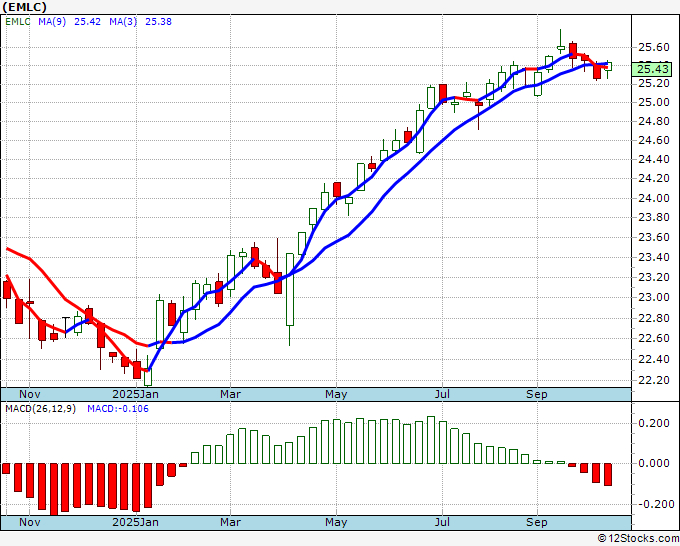
Task: Click the last red MACD histogram bar
Action: 608,474
